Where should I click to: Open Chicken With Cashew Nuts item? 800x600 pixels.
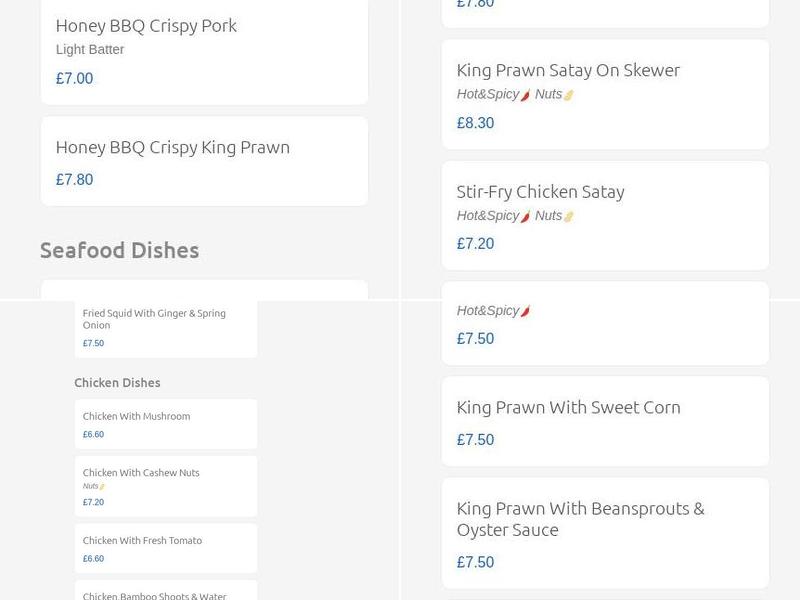pyautogui.click(x=141, y=473)
